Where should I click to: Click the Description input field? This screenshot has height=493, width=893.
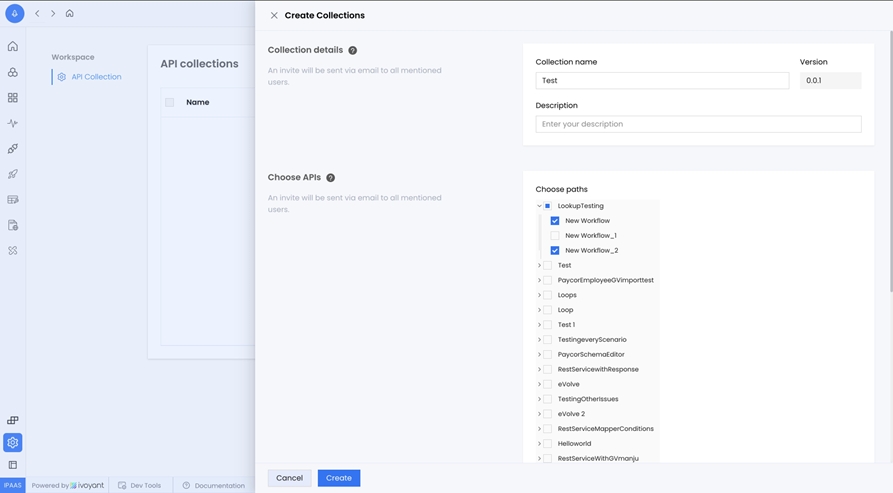coord(698,124)
